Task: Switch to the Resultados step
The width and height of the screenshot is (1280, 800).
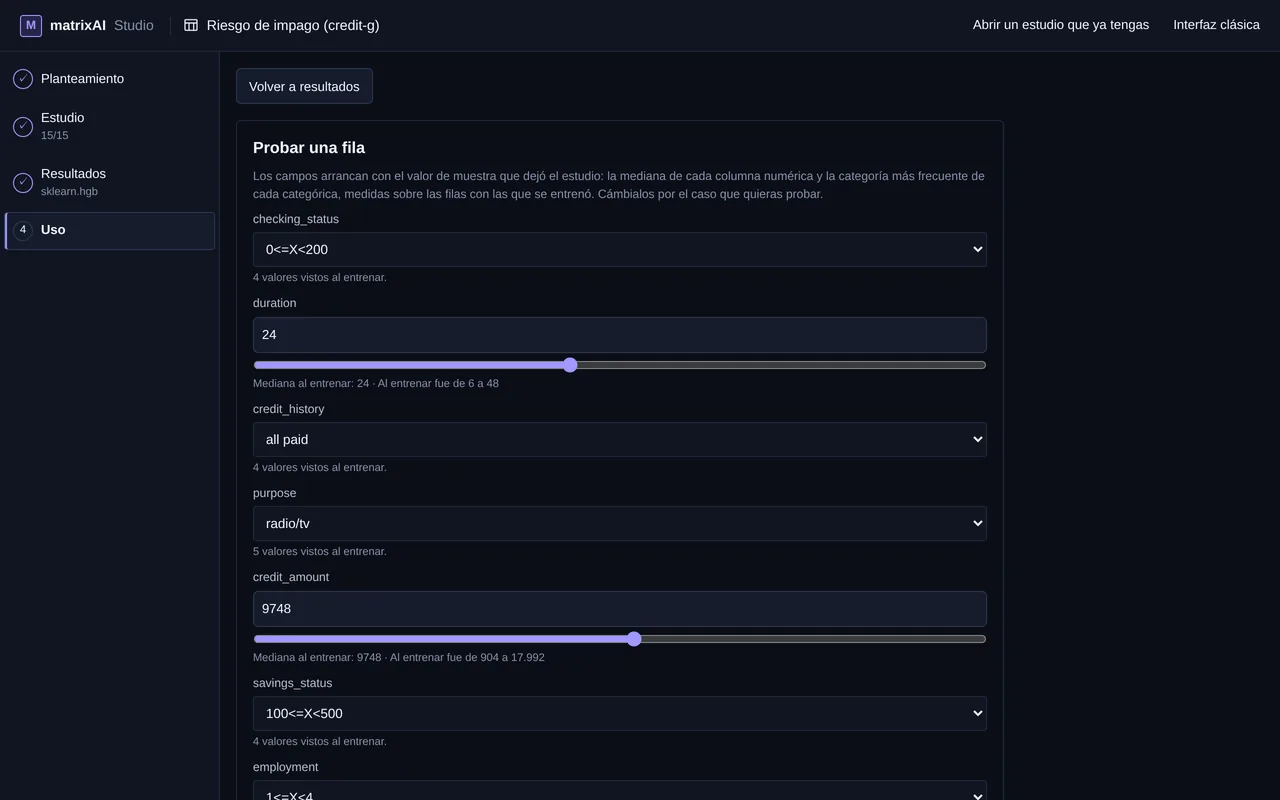Action: [x=110, y=182]
